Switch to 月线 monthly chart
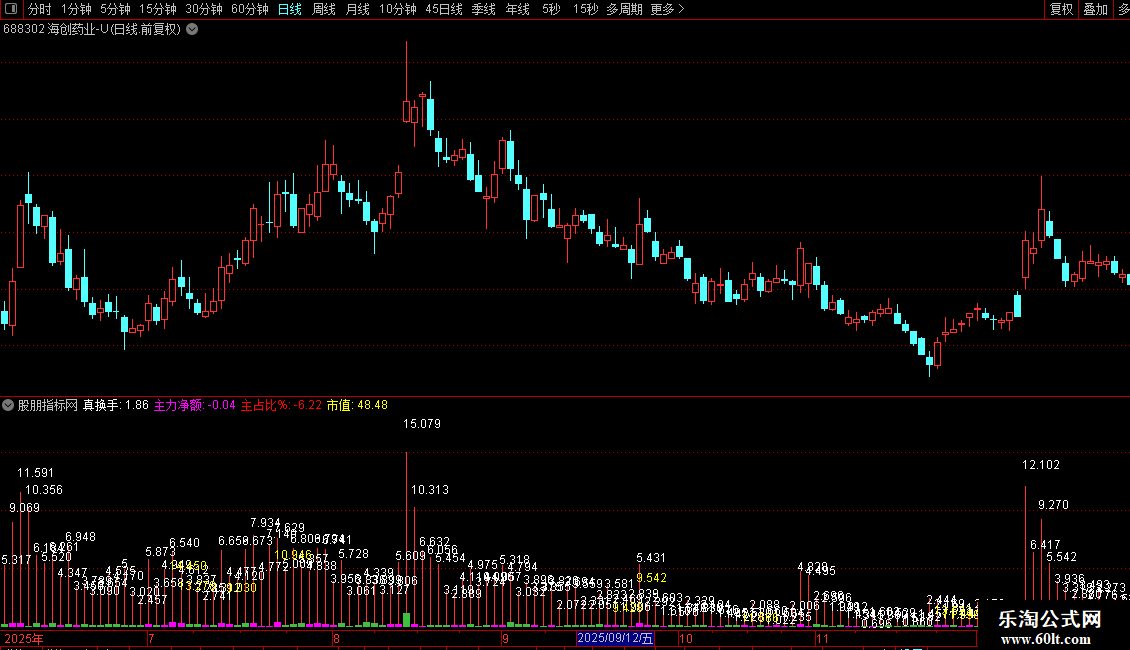Screen dimensions: 1130x650 click(x=357, y=9)
